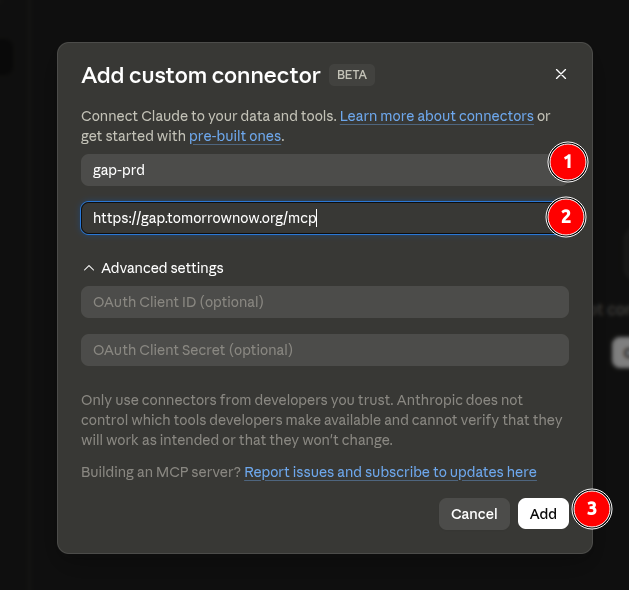Open Learn more about connectors link
The image size is (629, 590).
coord(436,116)
